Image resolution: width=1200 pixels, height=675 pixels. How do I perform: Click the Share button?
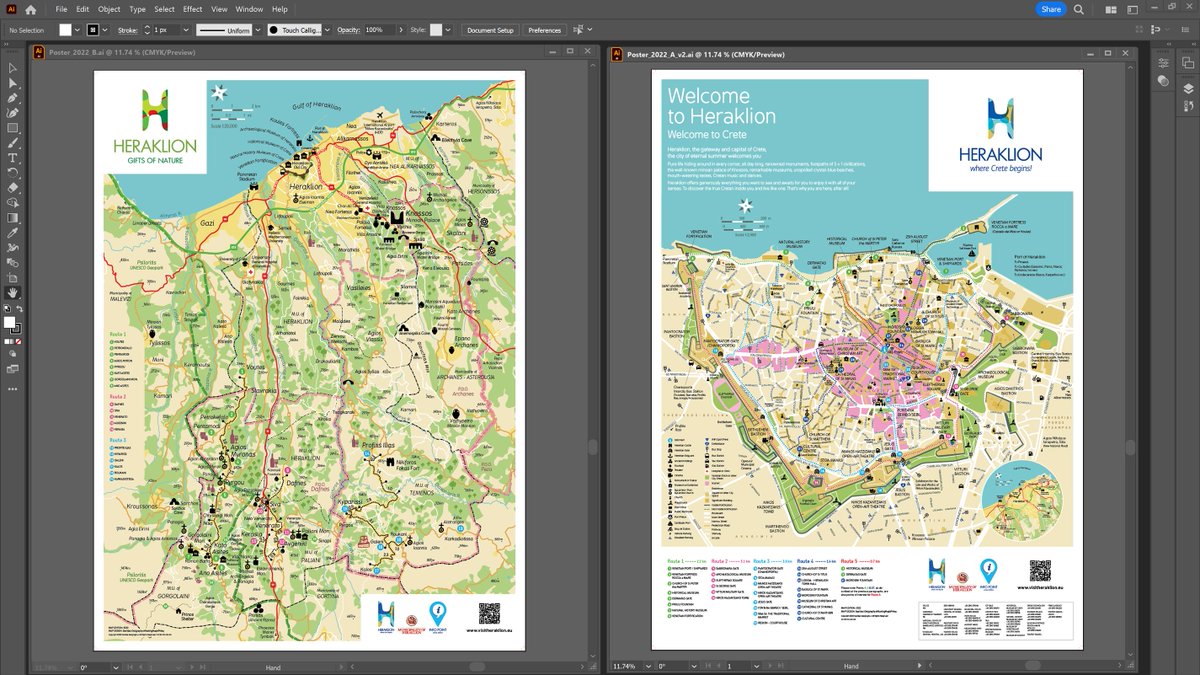pos(1051,9)
